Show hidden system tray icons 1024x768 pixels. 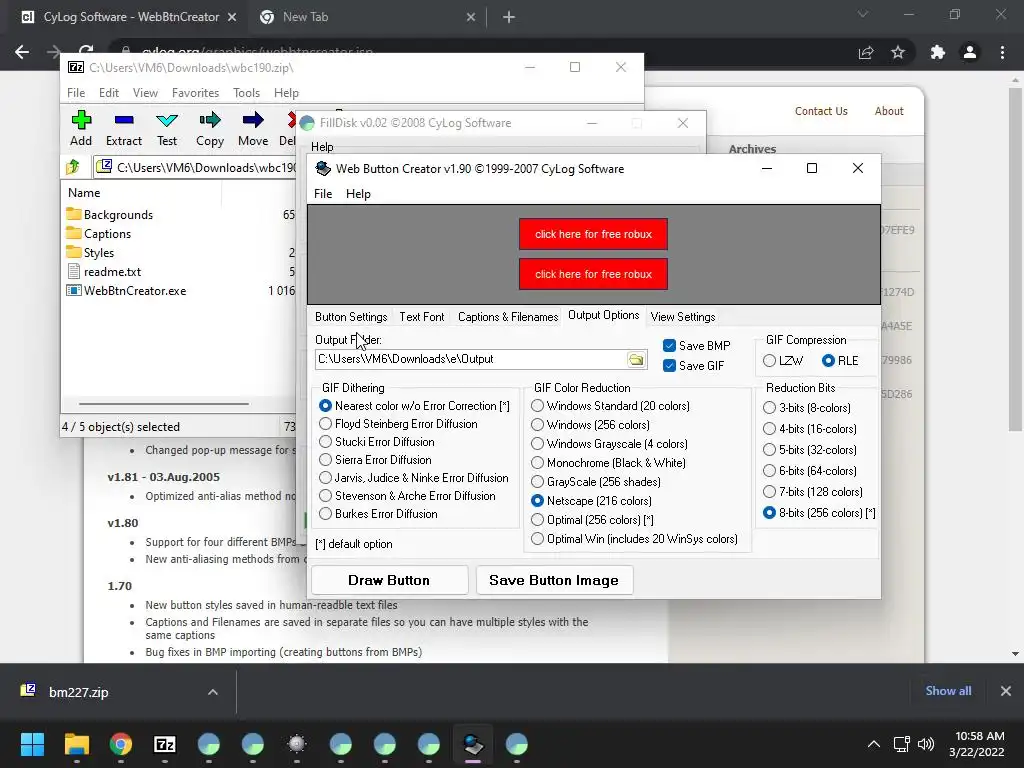point(873,744)
